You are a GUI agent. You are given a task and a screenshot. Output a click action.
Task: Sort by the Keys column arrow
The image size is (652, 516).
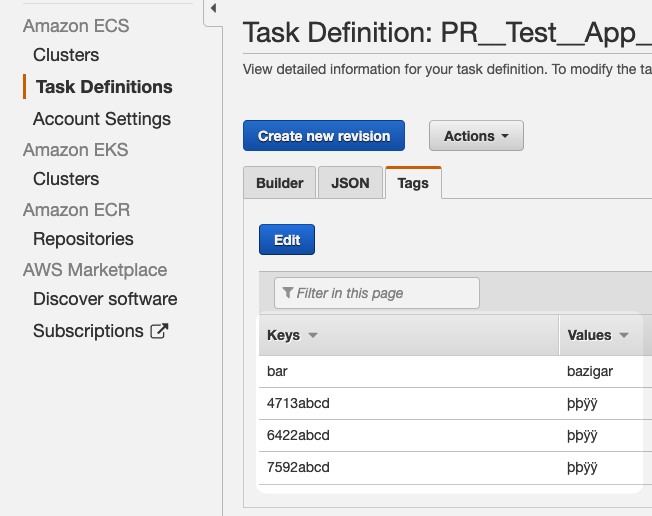(313, 335)
